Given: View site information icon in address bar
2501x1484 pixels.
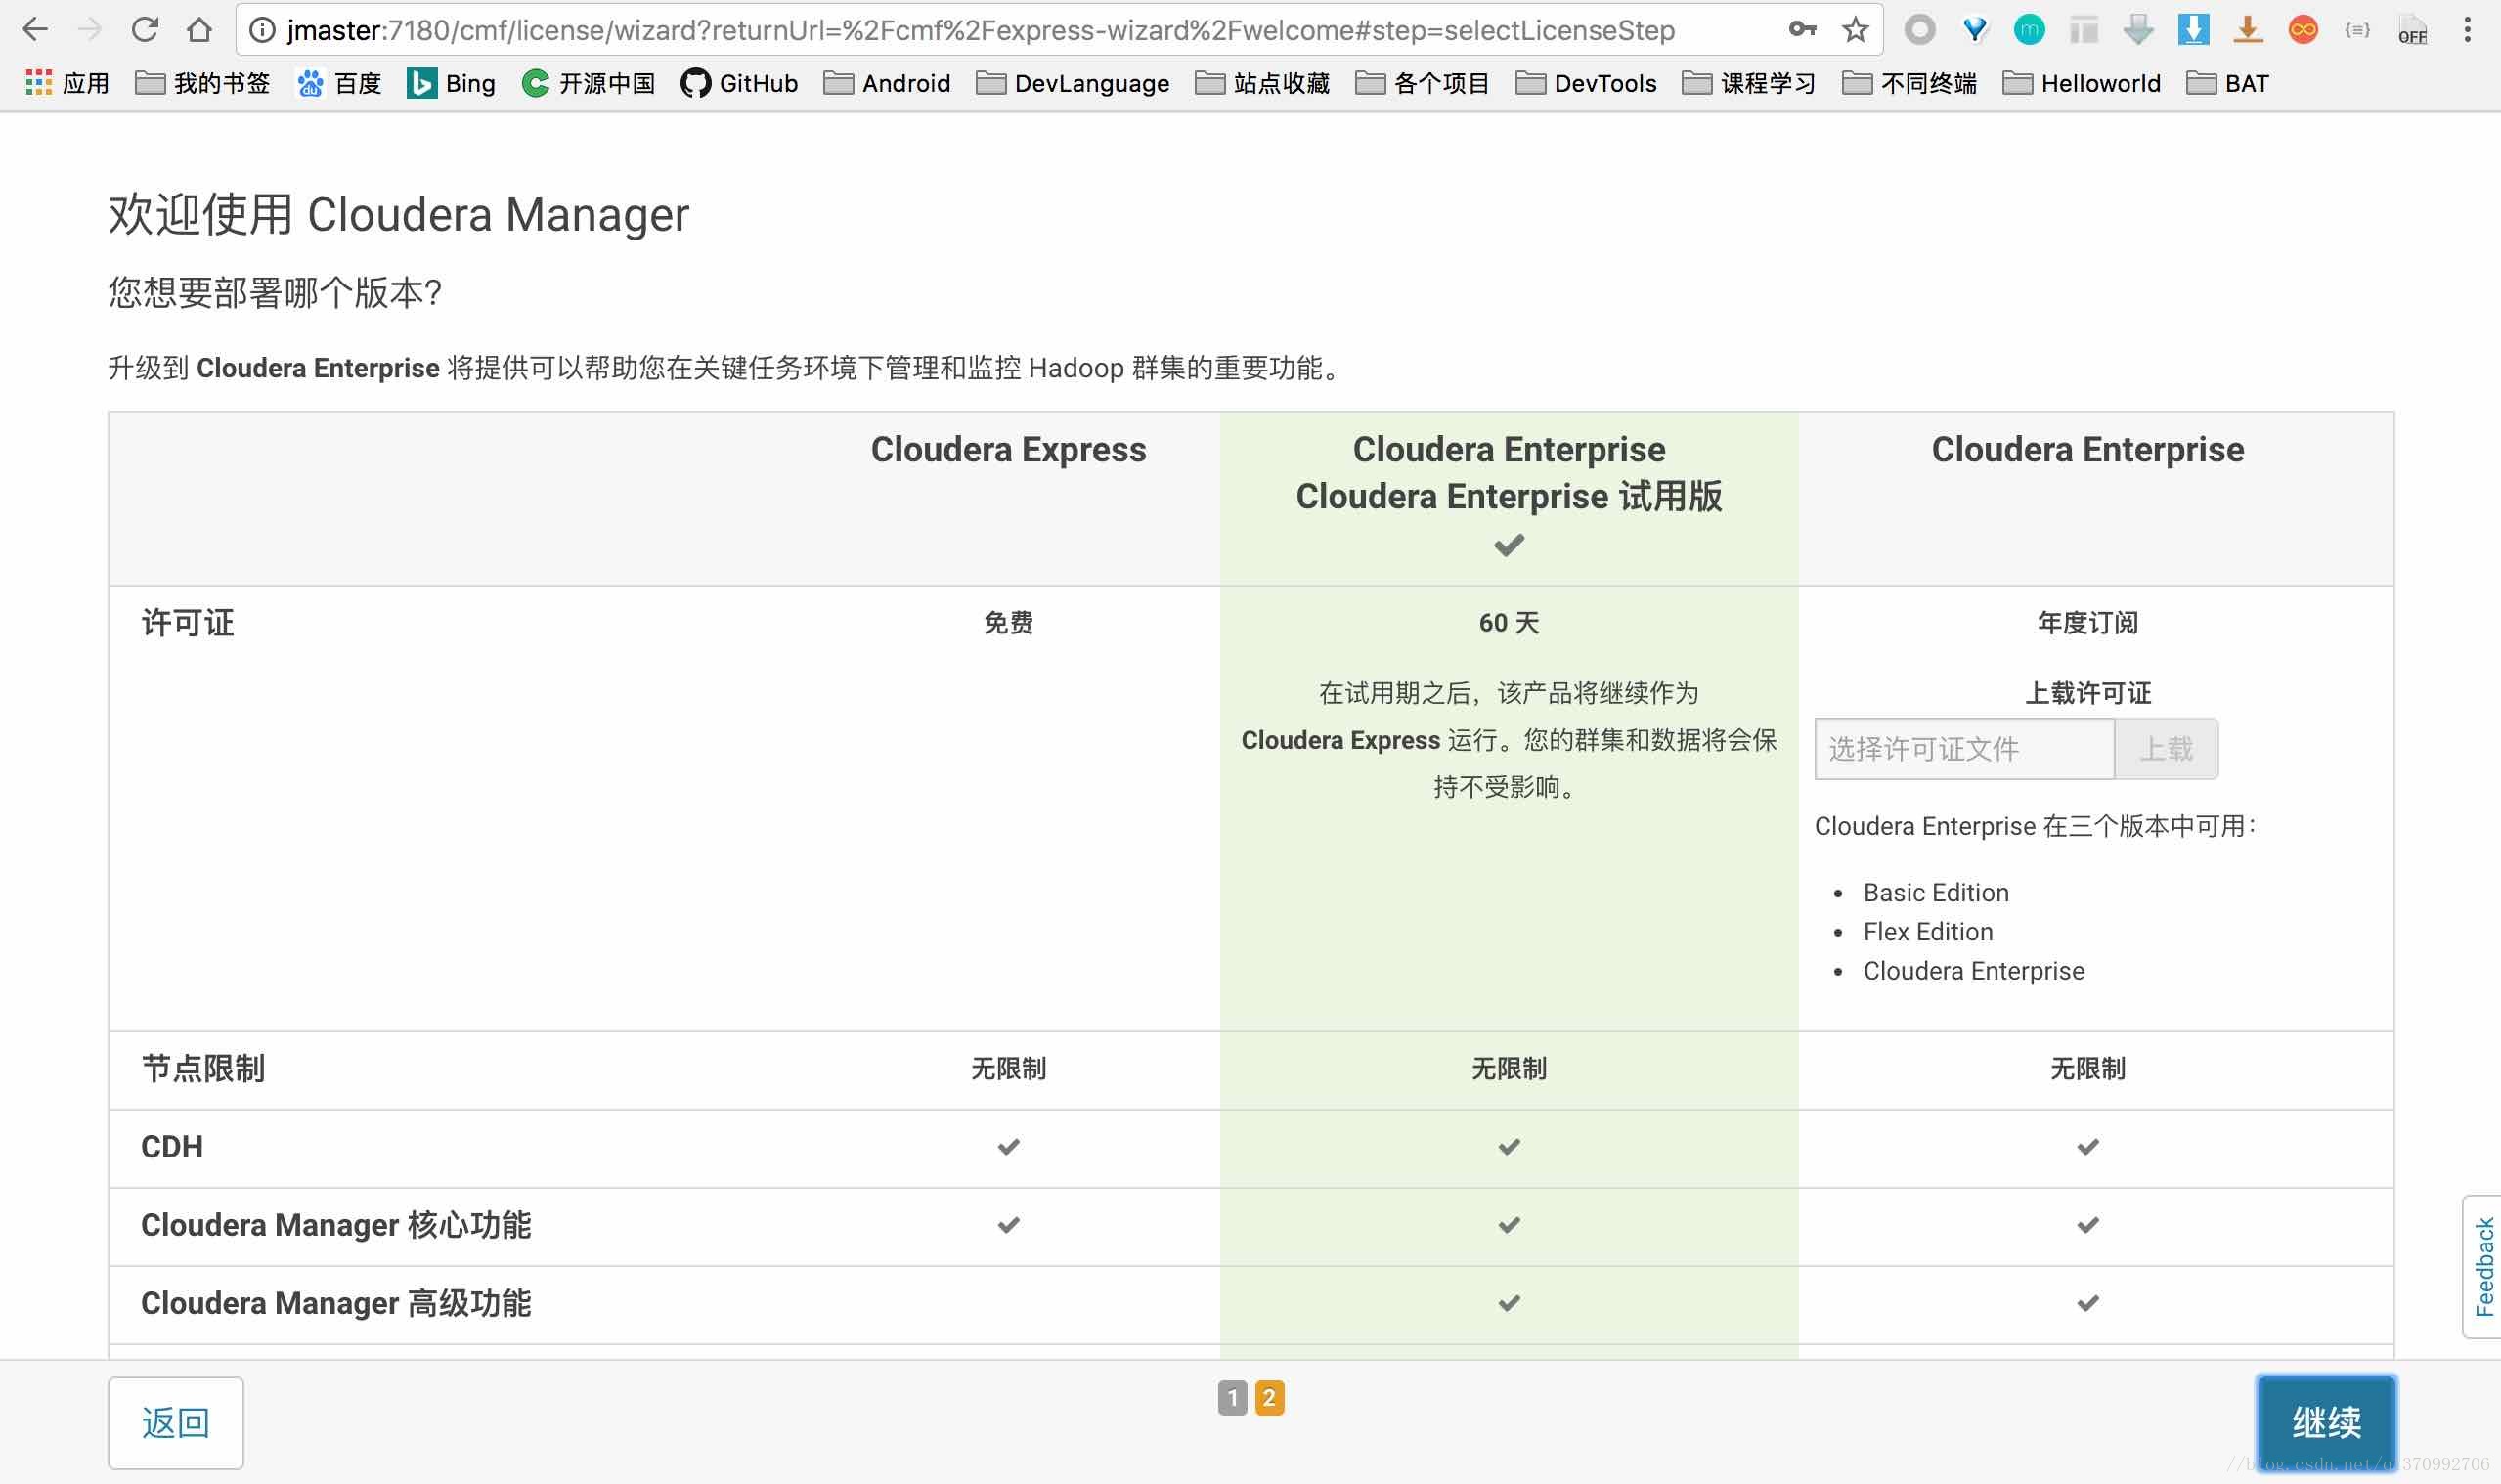Looking at the screenshot, I should pos(262,30).
